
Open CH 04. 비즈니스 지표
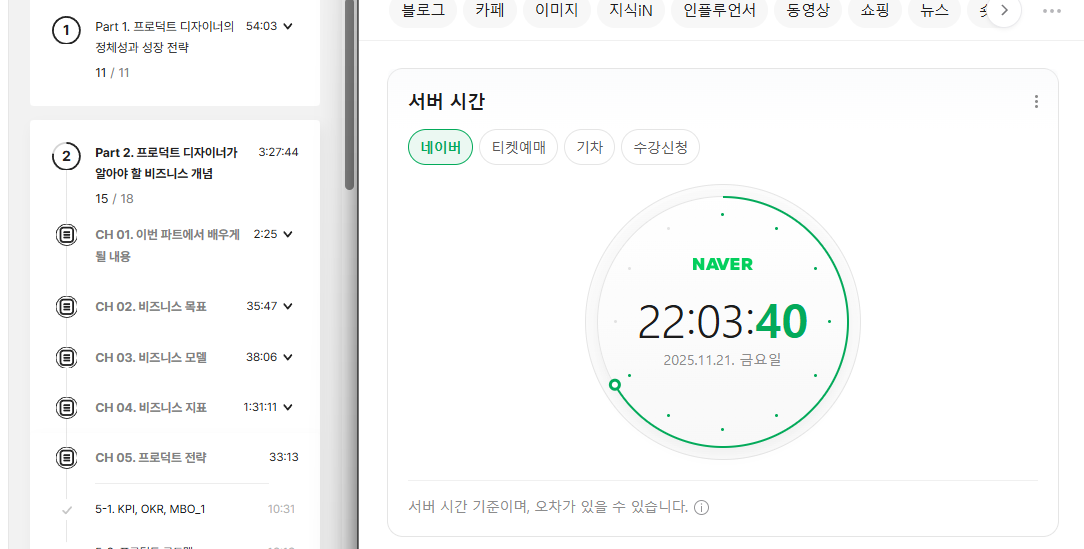pos(151,408)
